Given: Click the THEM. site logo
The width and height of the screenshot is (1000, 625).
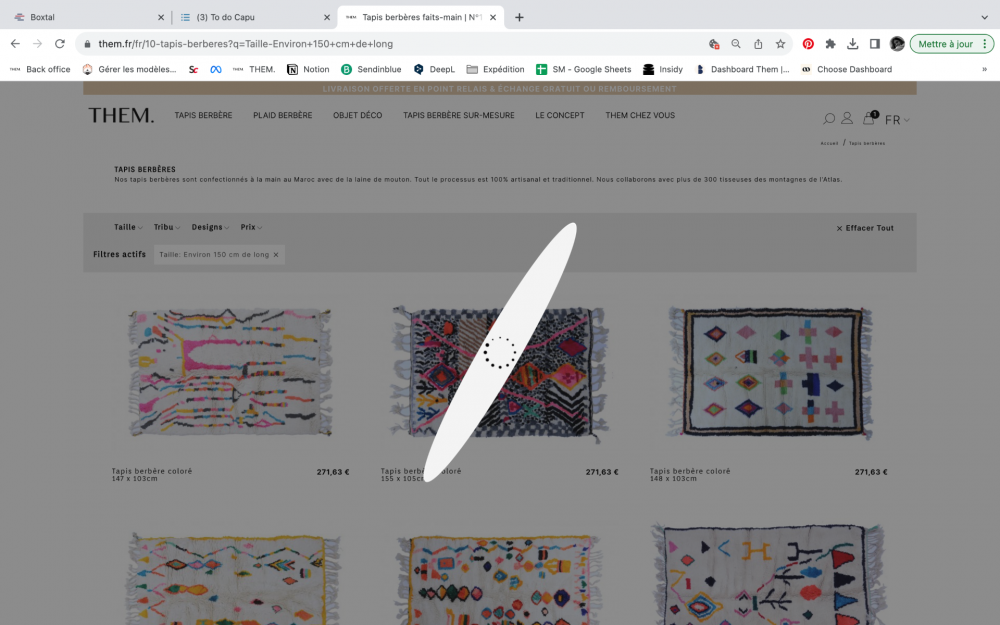Looking at the screenshot, I should pyautogui.click(x=121, y=115).
